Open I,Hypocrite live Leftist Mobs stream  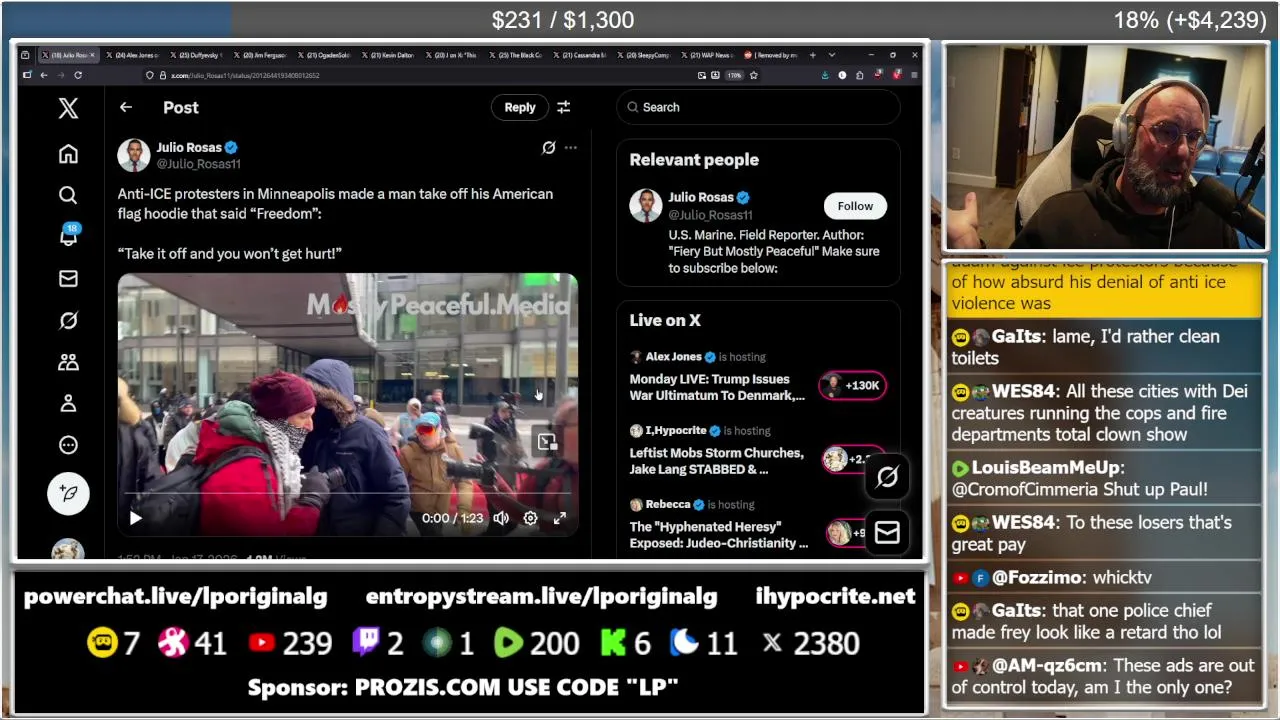pyautogui.click(x=716, y=461)
